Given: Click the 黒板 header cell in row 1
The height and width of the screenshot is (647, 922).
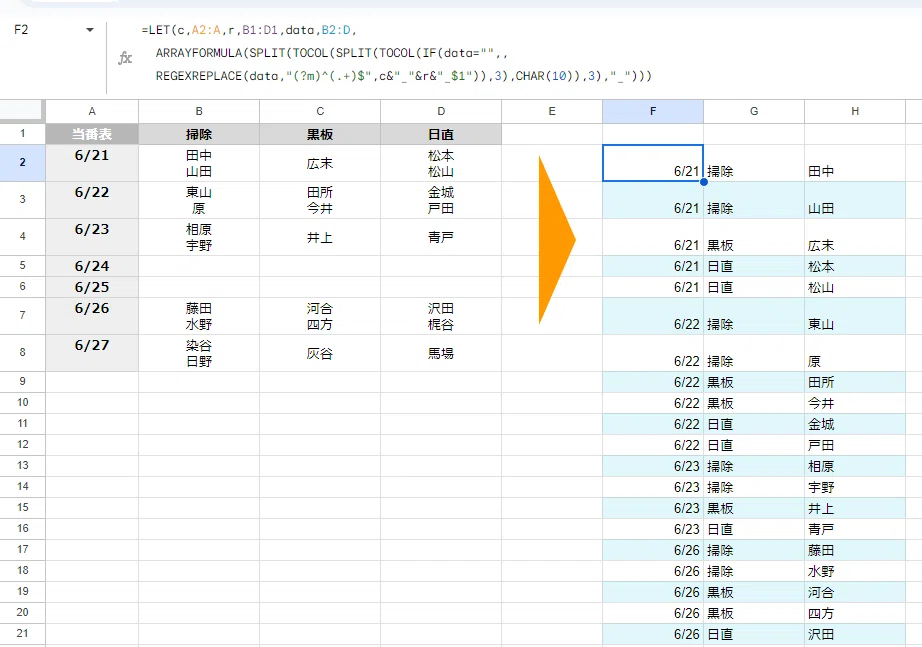Looking at the screenshot, I should [320, 134].
